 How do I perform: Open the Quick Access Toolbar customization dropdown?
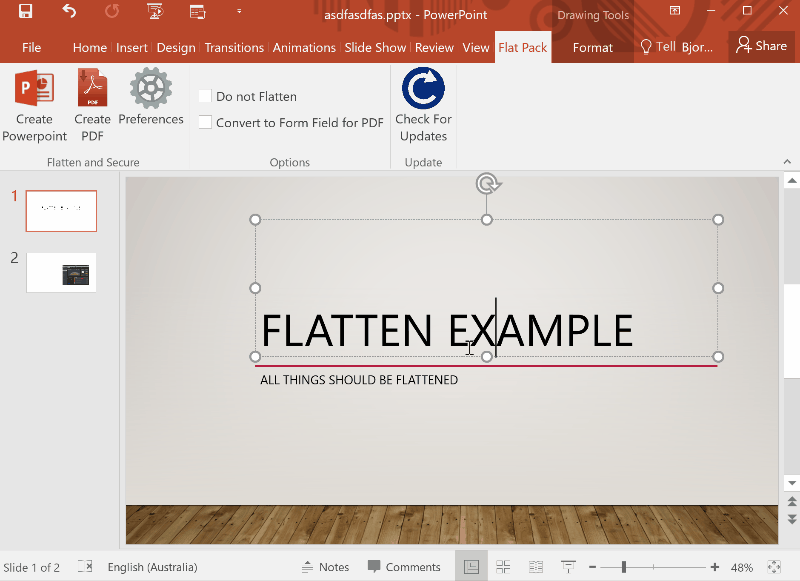pos(238,13)
